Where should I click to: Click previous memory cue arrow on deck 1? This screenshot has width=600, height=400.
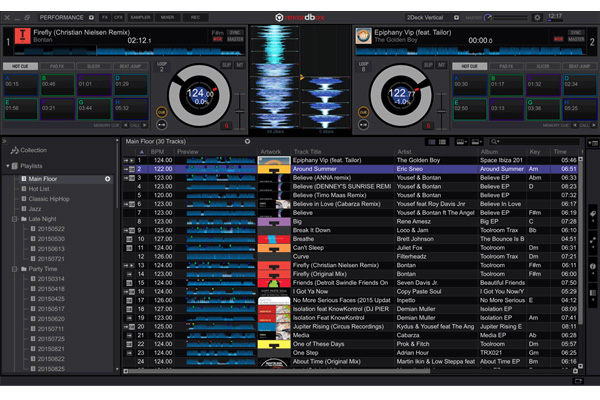coord(125,126)
